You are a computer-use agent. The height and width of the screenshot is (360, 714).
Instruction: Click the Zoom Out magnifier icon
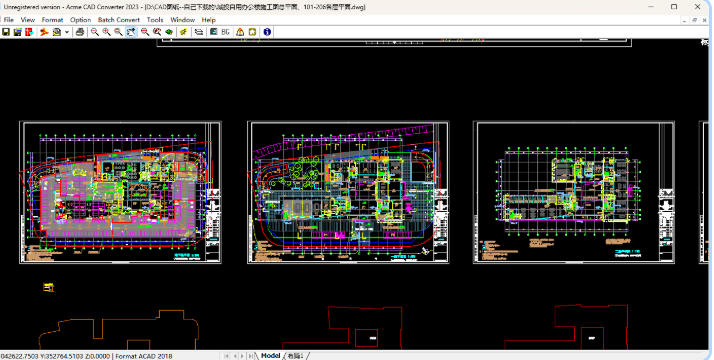point(118,32)
